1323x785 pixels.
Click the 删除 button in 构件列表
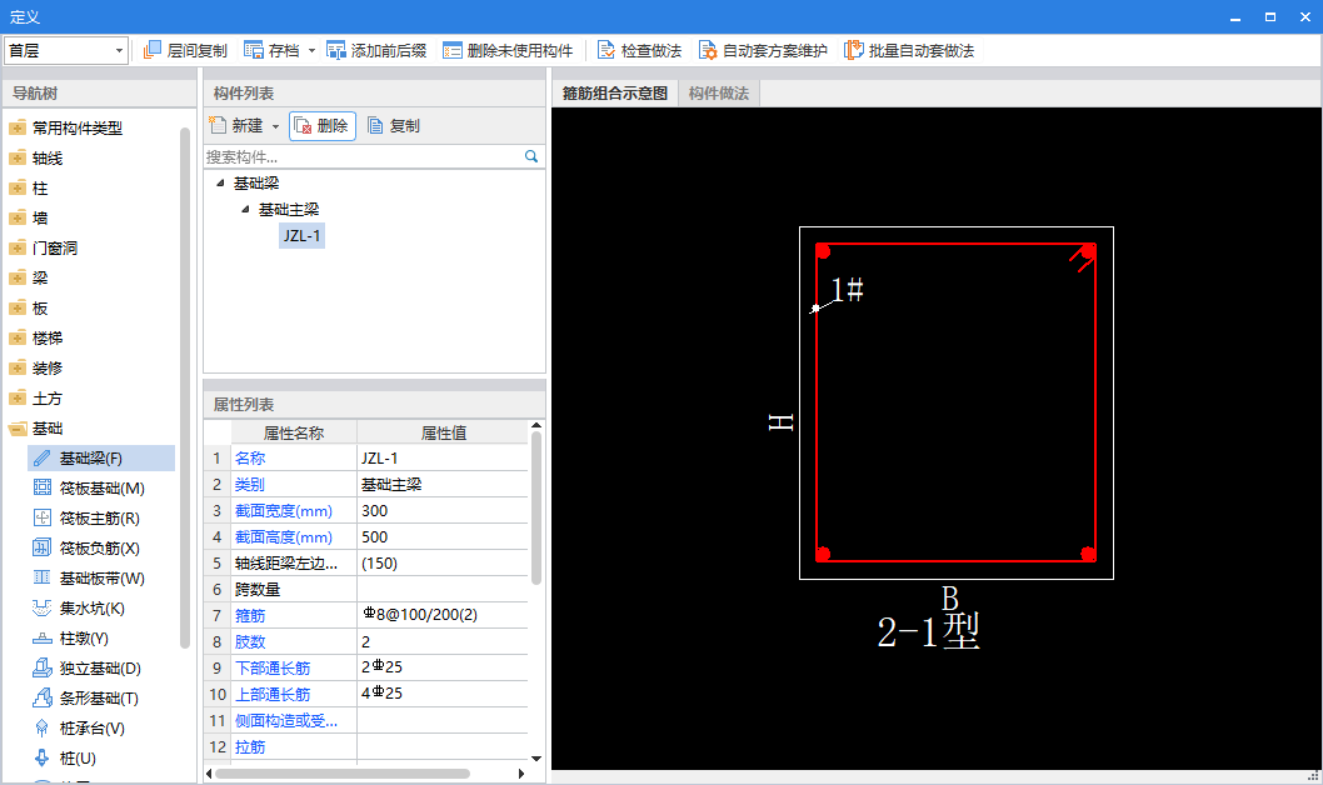pyautogui.click(x=322, y=126)
